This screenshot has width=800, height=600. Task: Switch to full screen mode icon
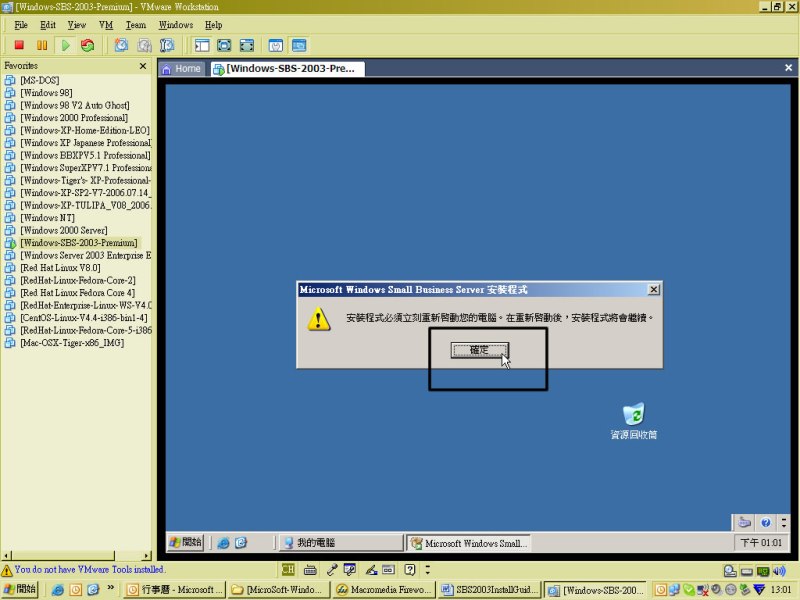(224, 45)
